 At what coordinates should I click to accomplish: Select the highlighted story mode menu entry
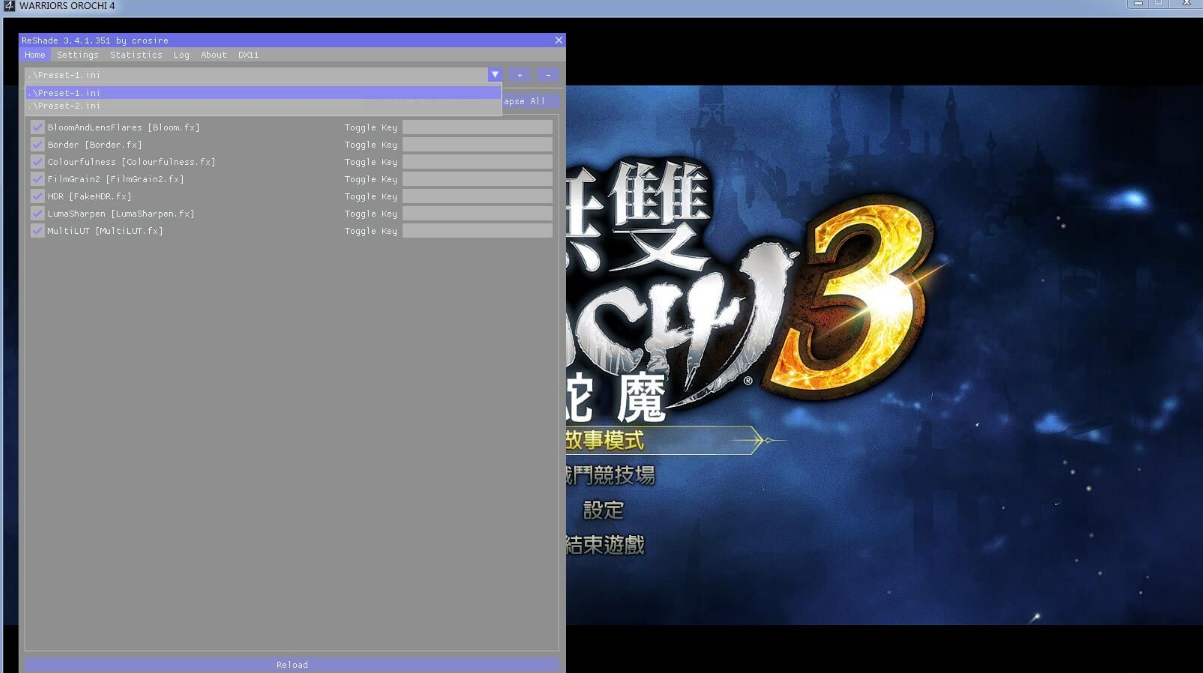click(x=664, y=440)
